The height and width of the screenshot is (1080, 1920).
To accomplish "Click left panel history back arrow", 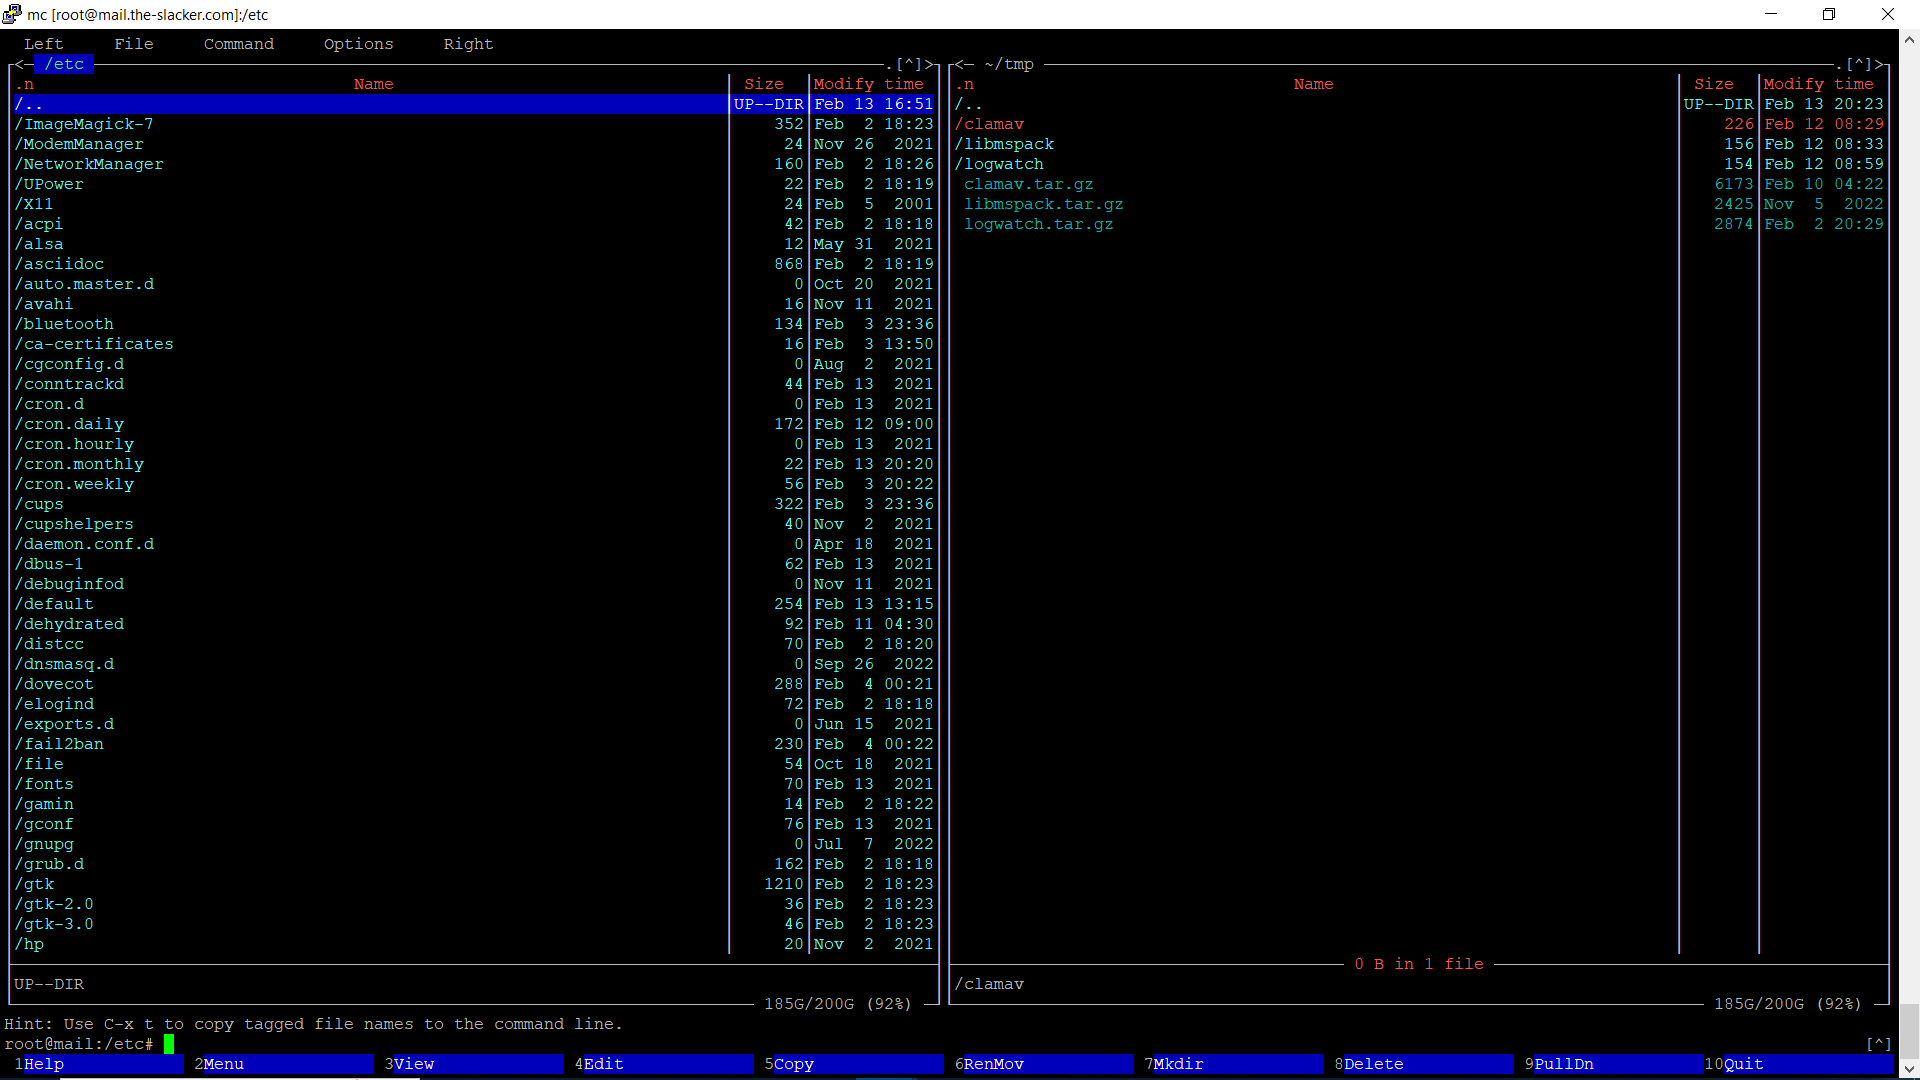I will click(x=19, y=64).
